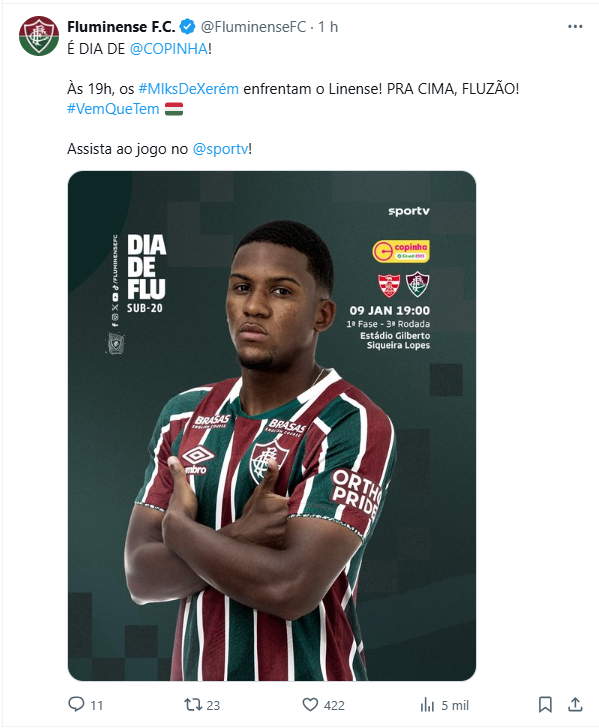Open the #VemQueTem hashtag
Viewport: 599px width, 728px height.
click(113, 109)
